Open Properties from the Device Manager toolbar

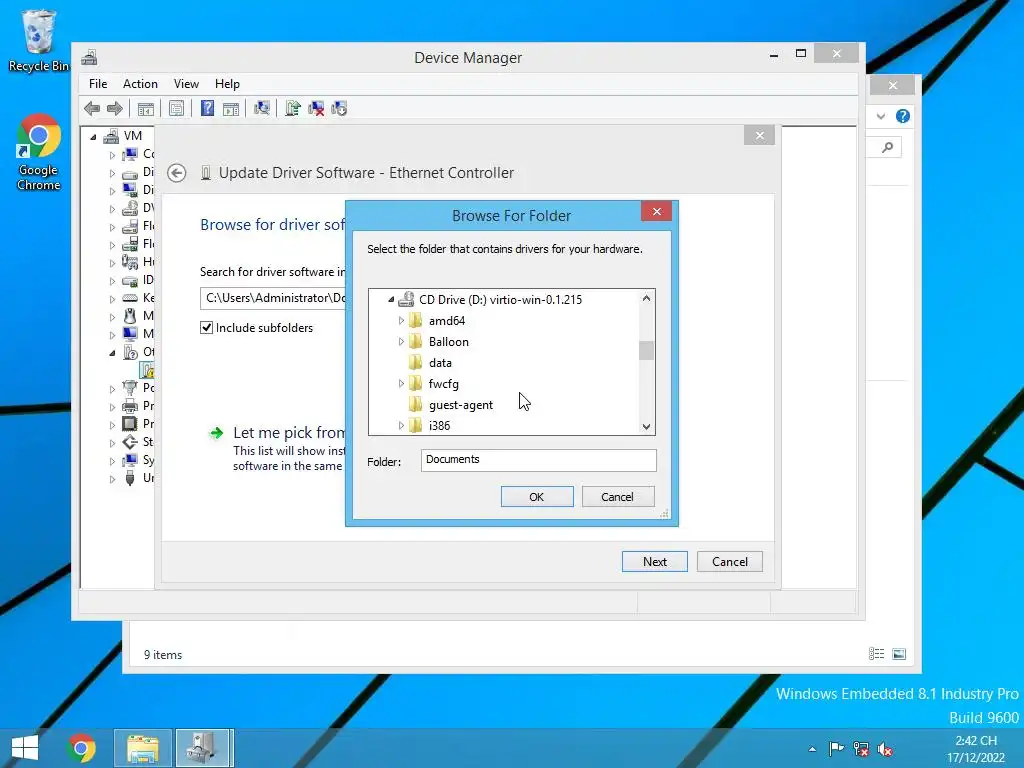[176, 108]
